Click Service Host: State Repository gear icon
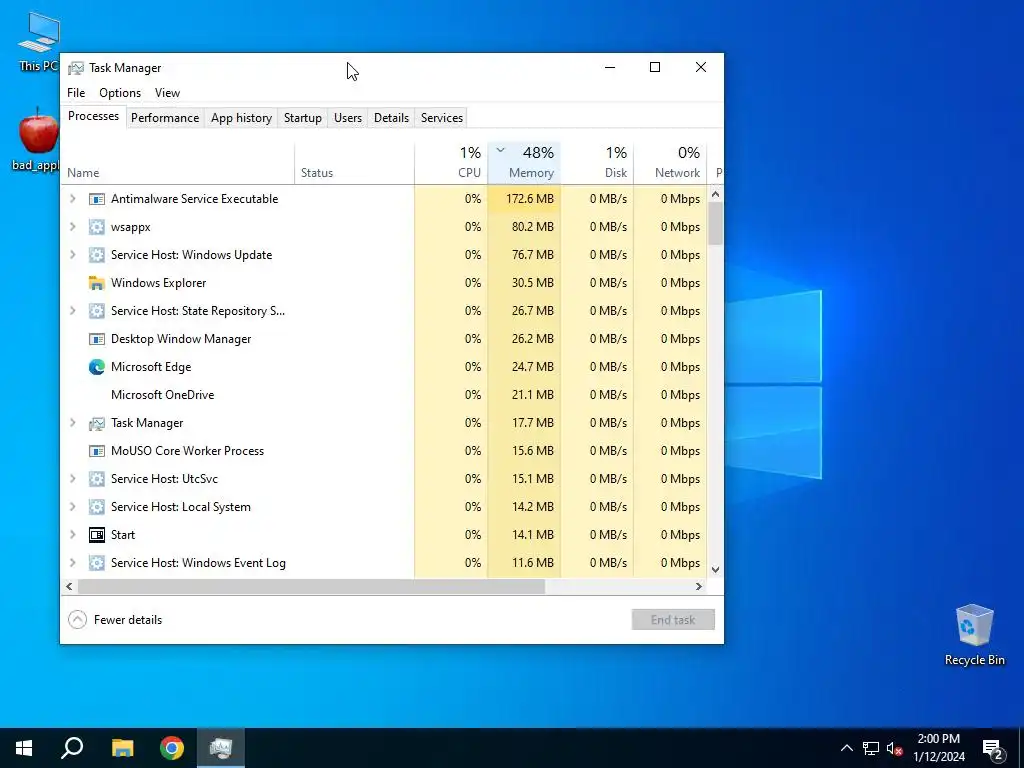Image resolution: width=1024 pixels, height=768 pixels. coord(97,311)
